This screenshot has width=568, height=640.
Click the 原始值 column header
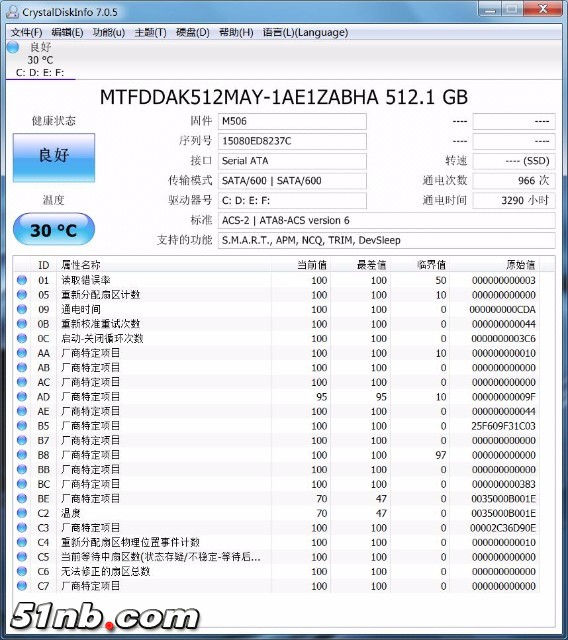coord(501,265)
